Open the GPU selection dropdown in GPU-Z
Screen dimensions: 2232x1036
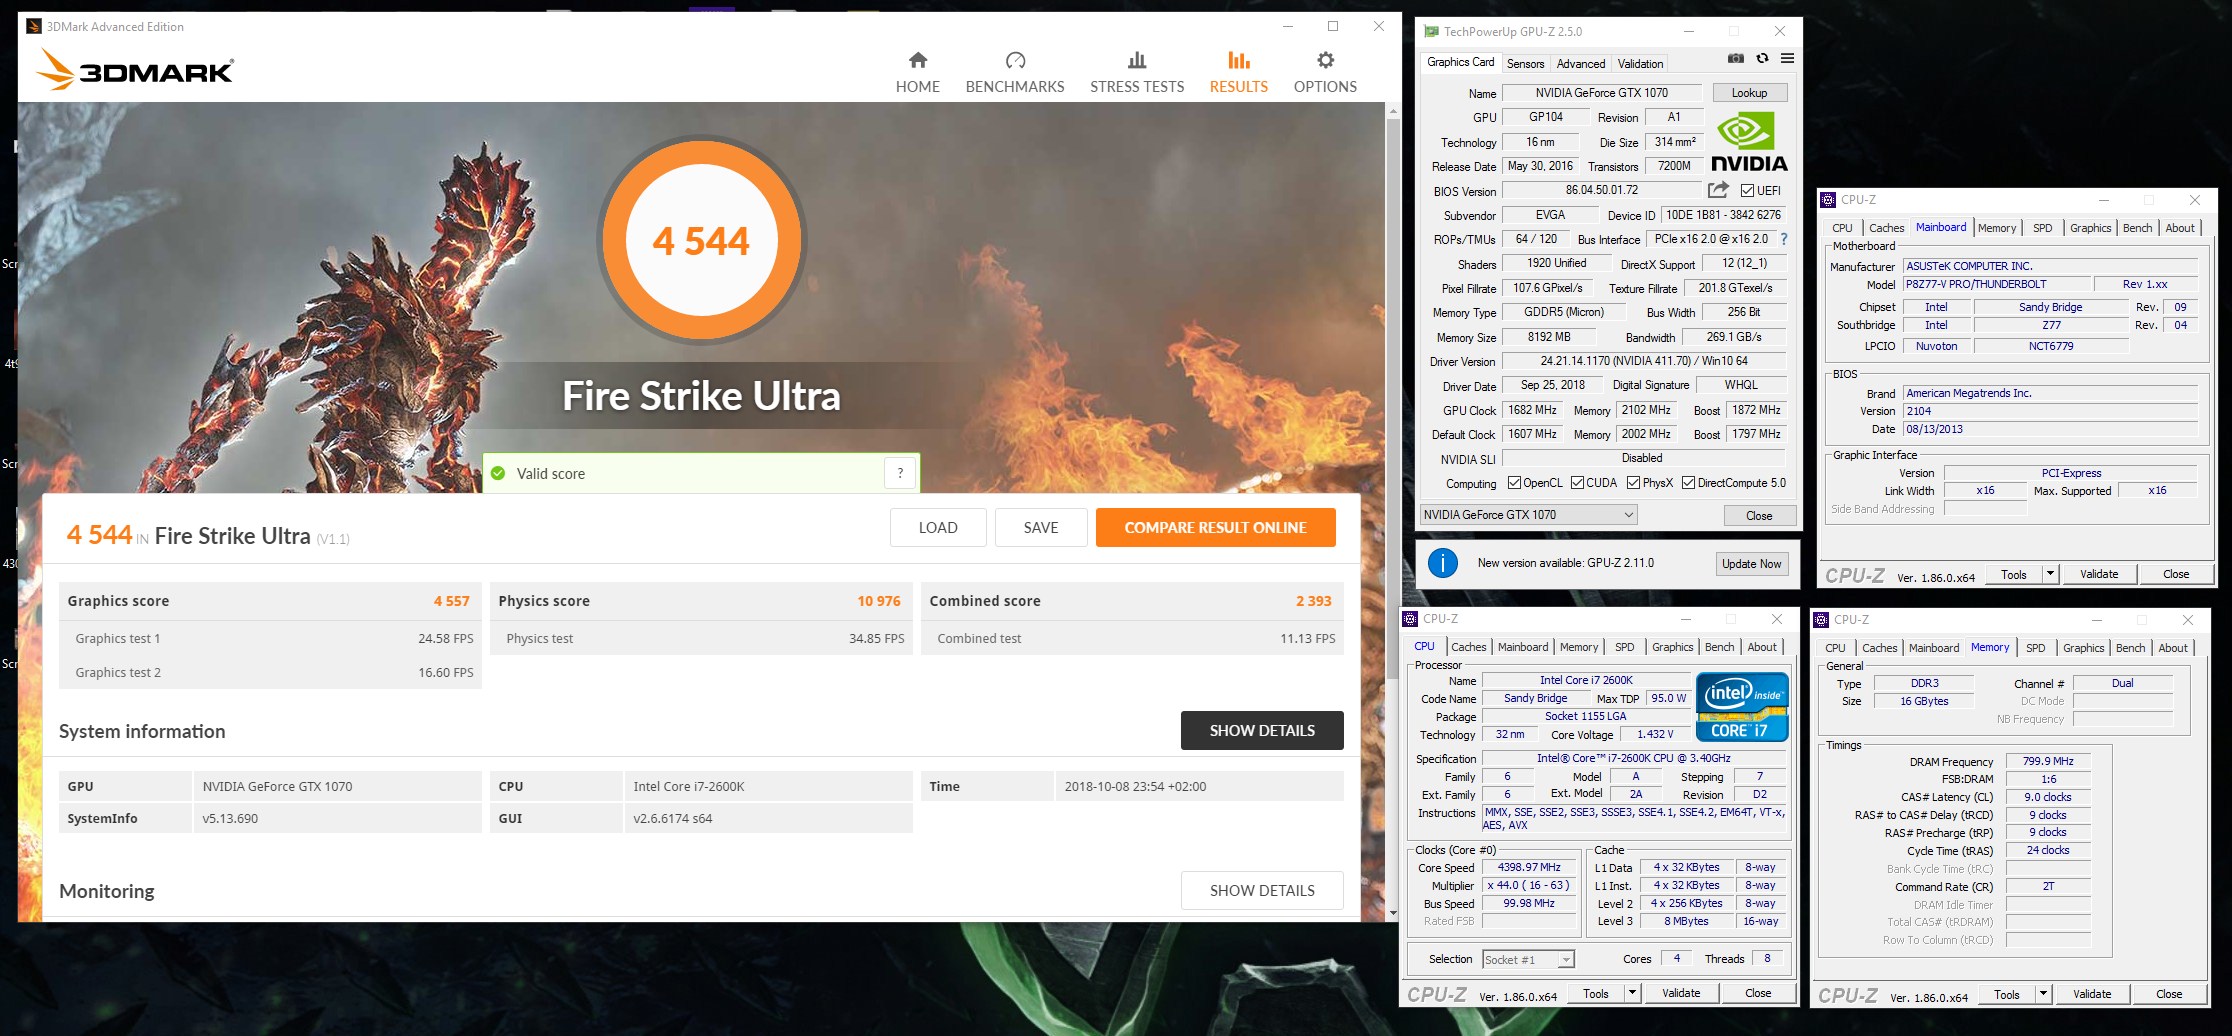tap(1528, 515)
